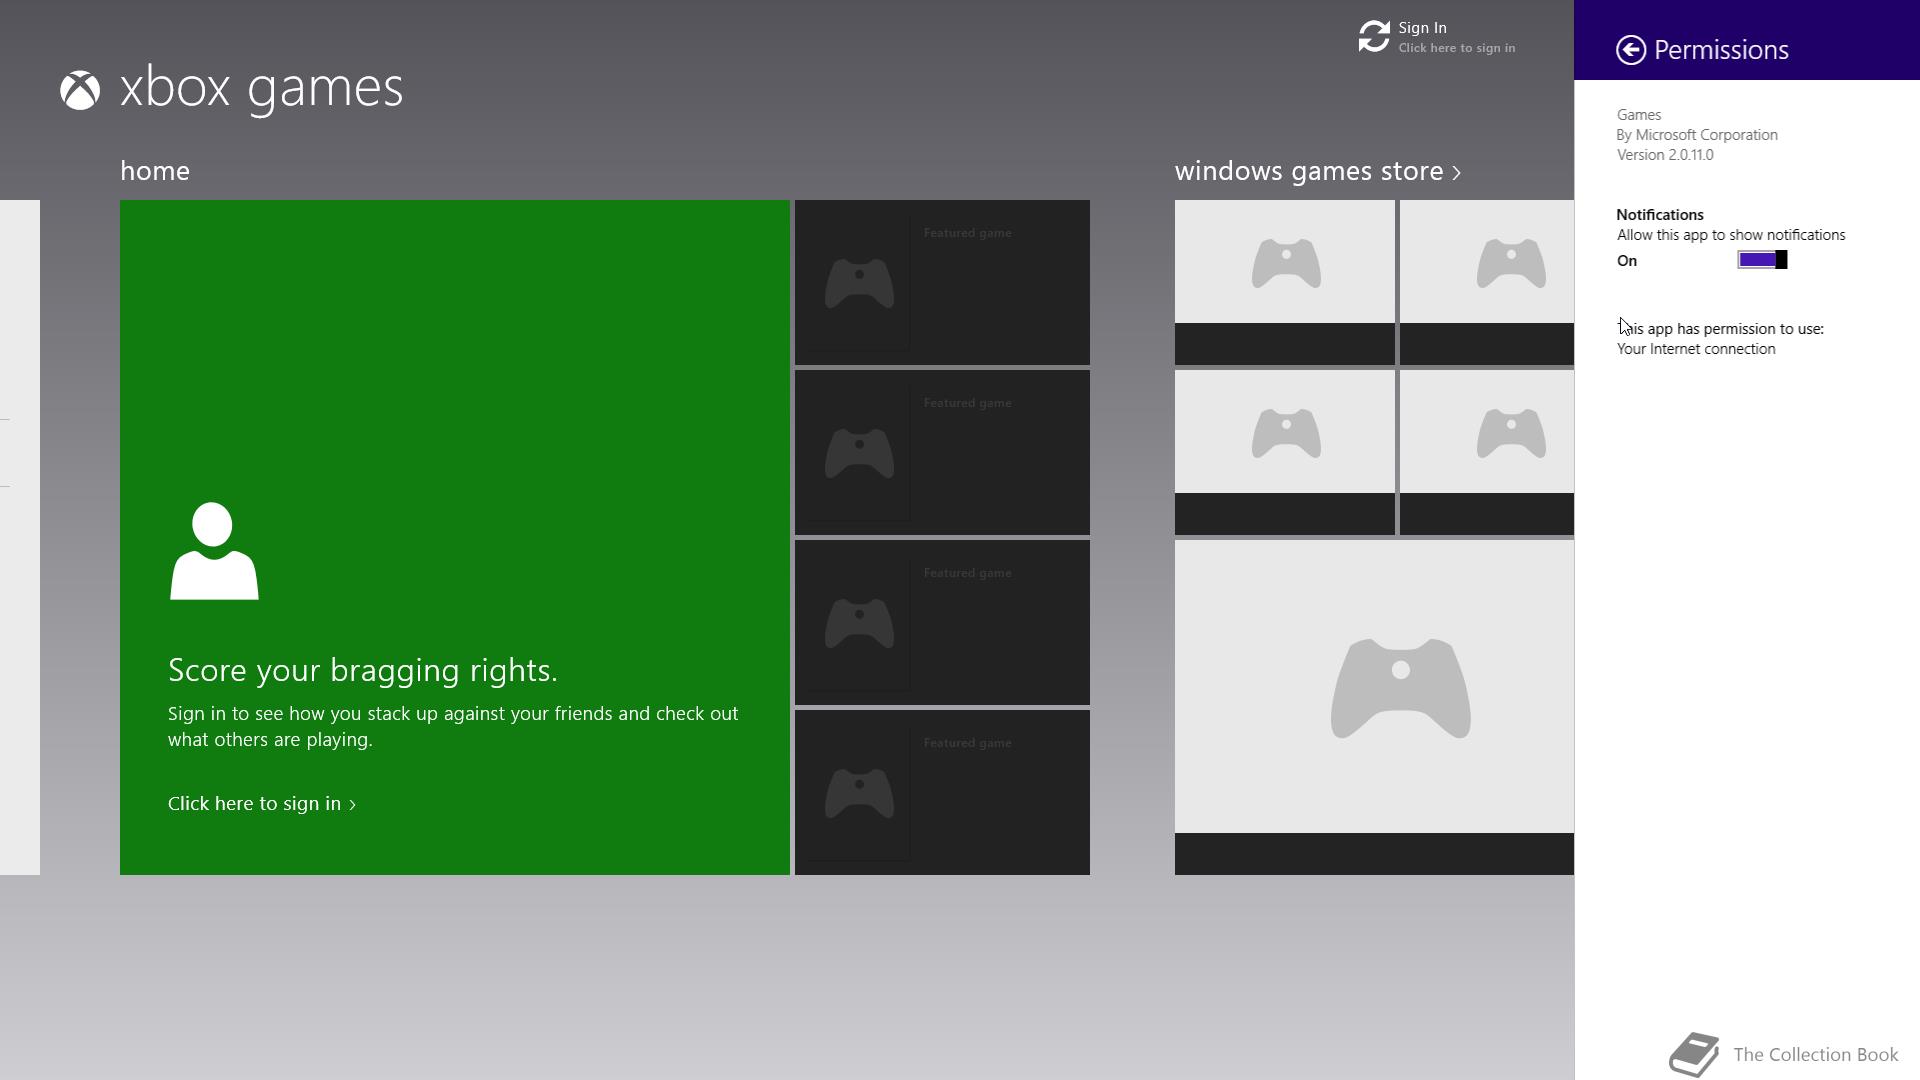Image resolution: width=1920 pixels, height=1080 pixels.
Task: Open the second Featured game tile
Action: 942,452
